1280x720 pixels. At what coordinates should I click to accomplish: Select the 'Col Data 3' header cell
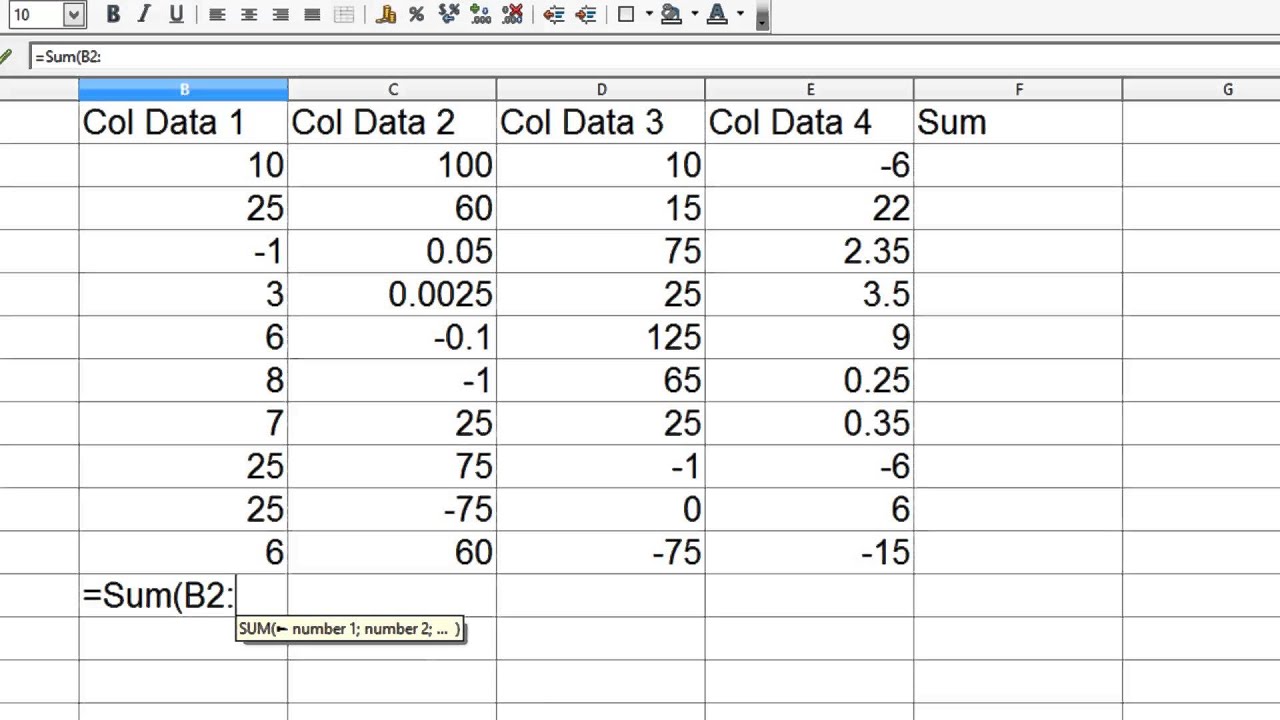pyautogui.click(x=601, y=122)
